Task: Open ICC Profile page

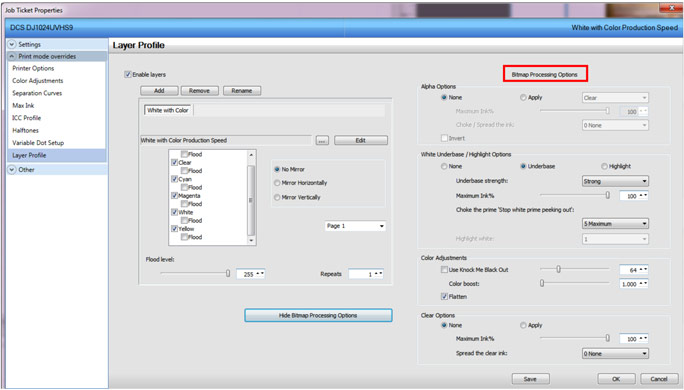Action: tap(27, 118)
